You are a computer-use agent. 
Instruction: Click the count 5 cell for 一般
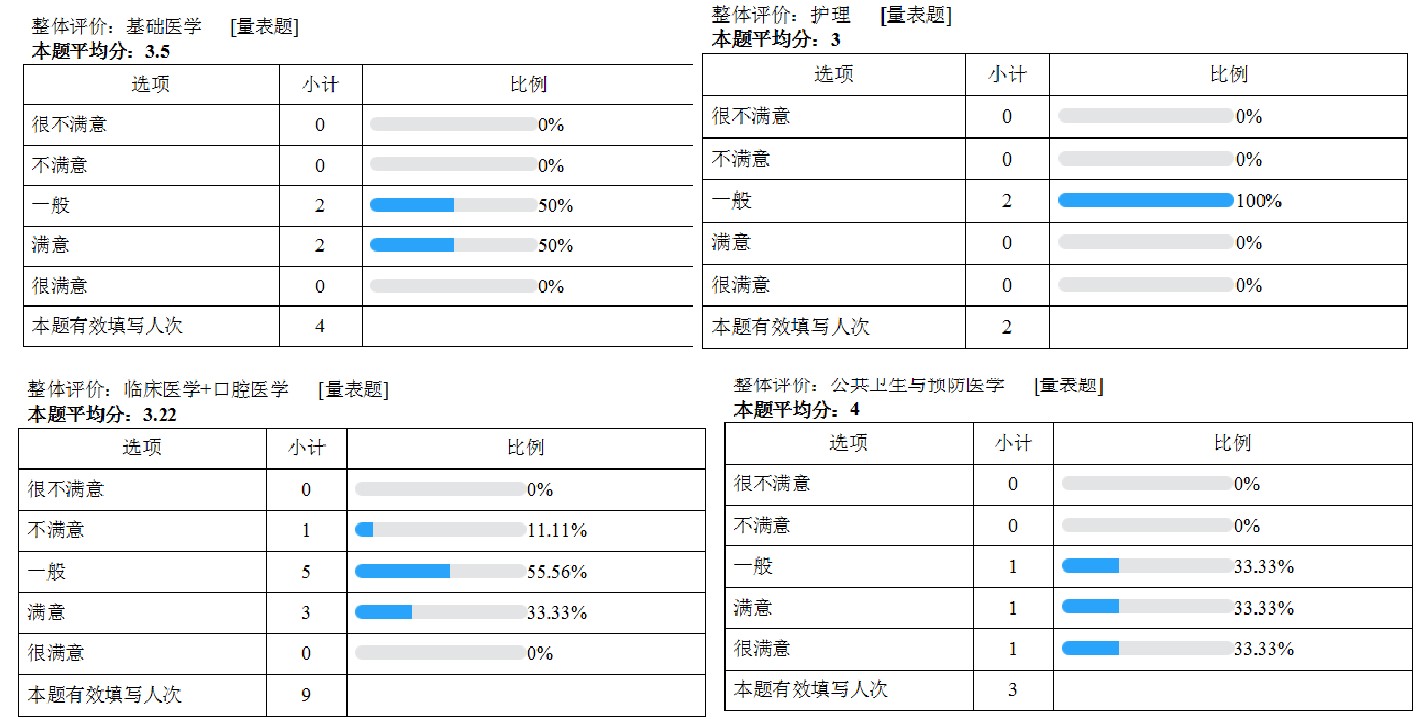pyautogui.click(x=306, y=572)
